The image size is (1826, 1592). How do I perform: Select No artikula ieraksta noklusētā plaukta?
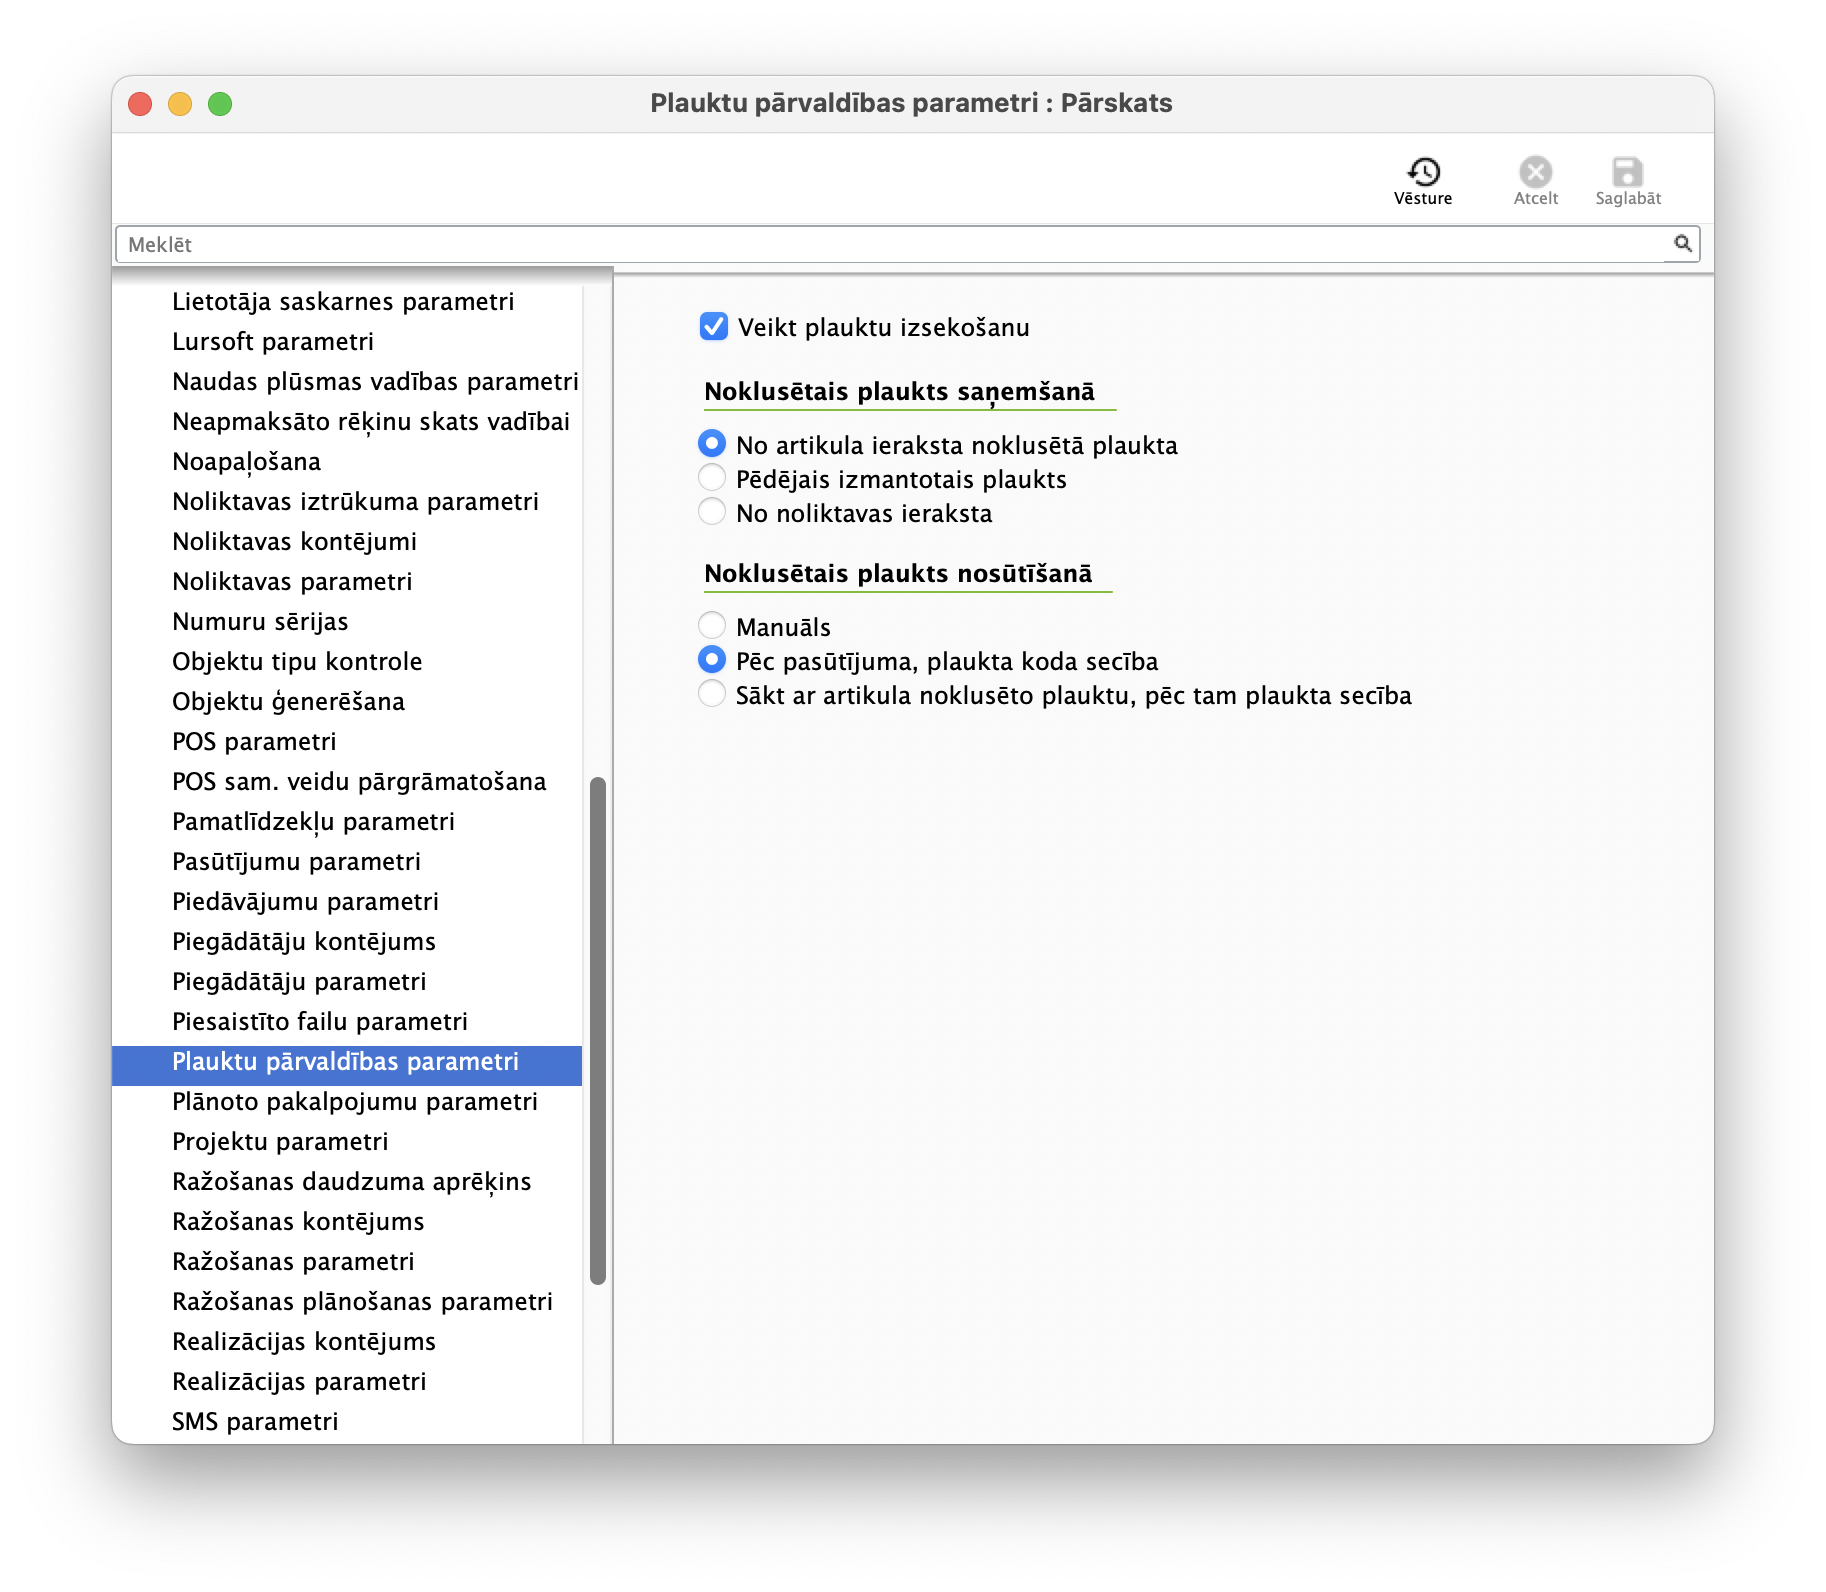point(712,443)
